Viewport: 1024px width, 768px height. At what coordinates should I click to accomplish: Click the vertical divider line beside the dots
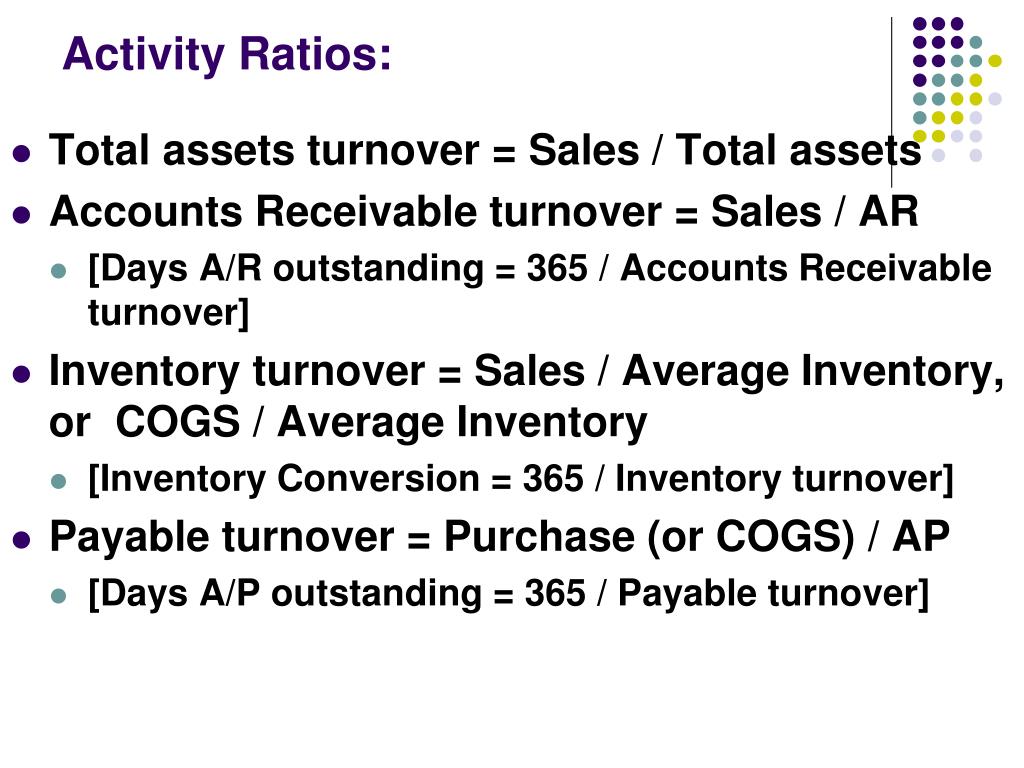point(891,103)
